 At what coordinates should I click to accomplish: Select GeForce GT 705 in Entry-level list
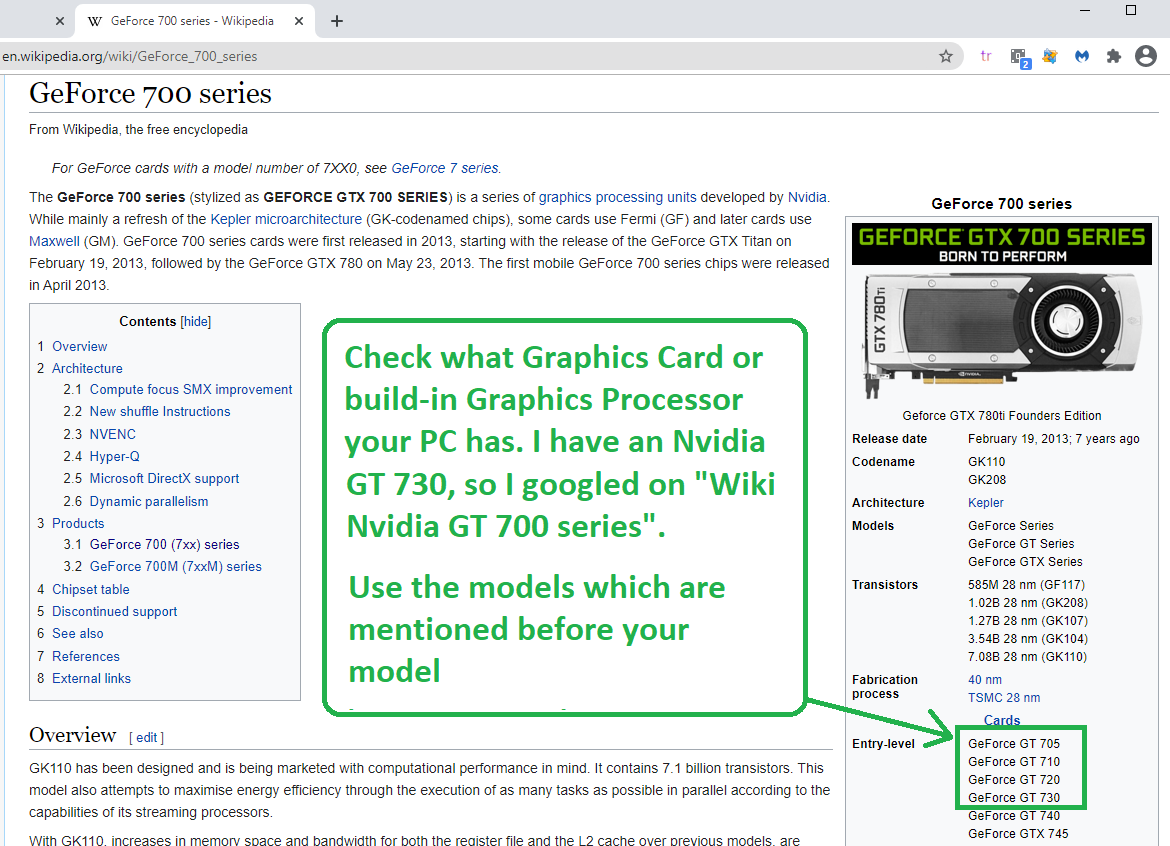pyautogui.click(x=1013, y=744)
